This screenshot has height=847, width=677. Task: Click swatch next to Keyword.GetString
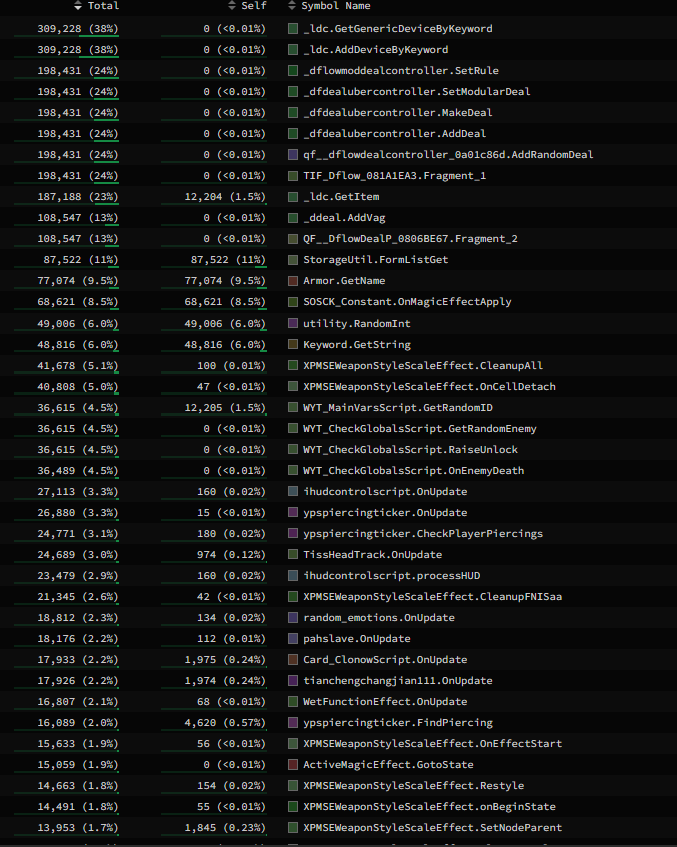(293, 345)
